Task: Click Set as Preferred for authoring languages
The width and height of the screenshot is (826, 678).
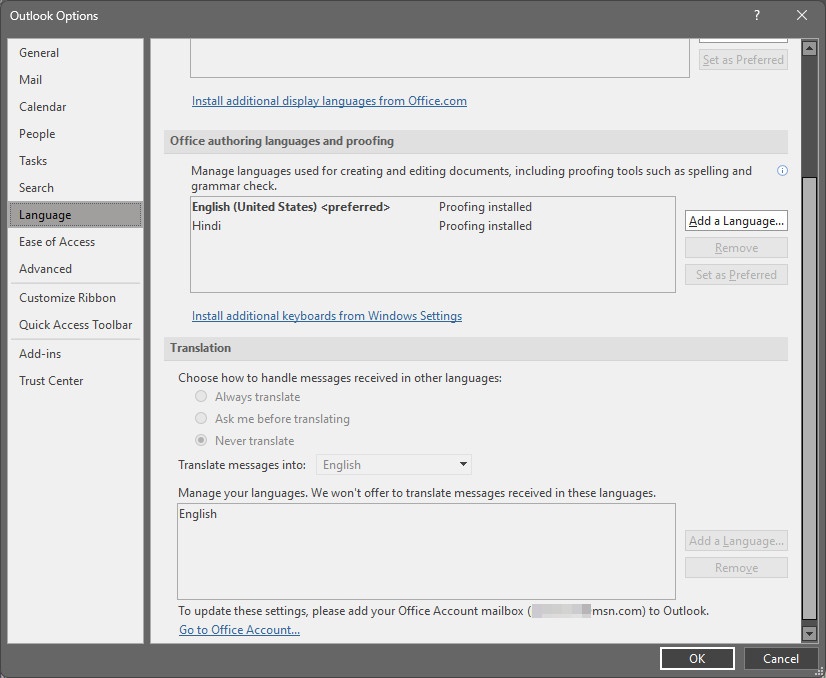Action: 736,274
